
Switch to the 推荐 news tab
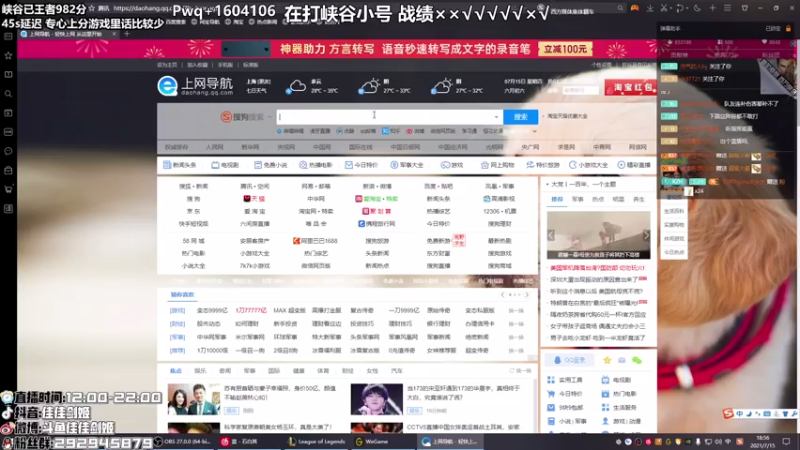(x=557, y=199)
